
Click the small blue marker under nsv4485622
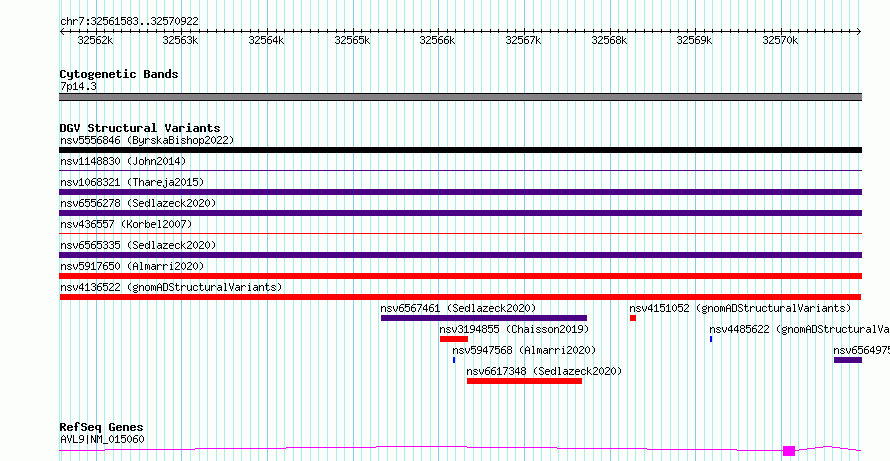(711, 339)
